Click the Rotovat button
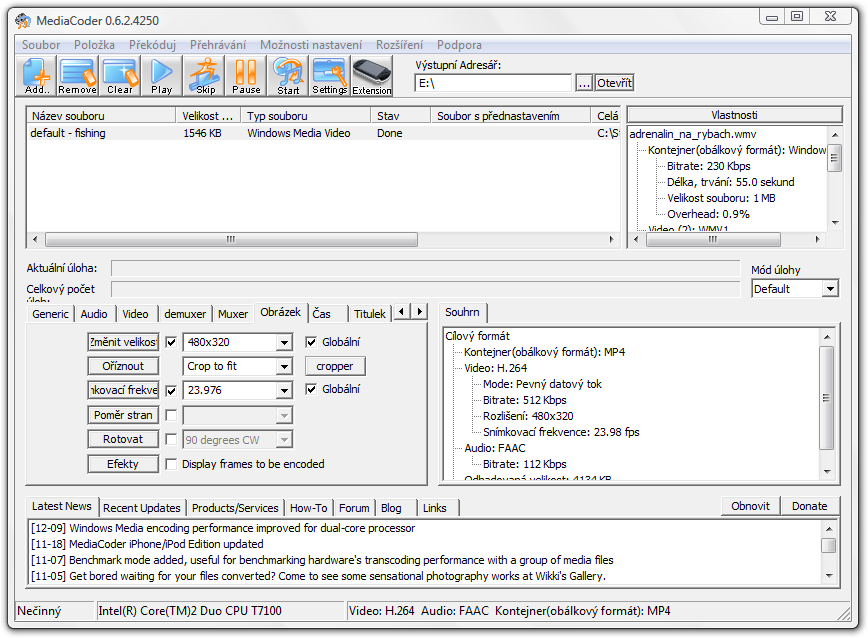868x638 pixels. pos(123,439)
